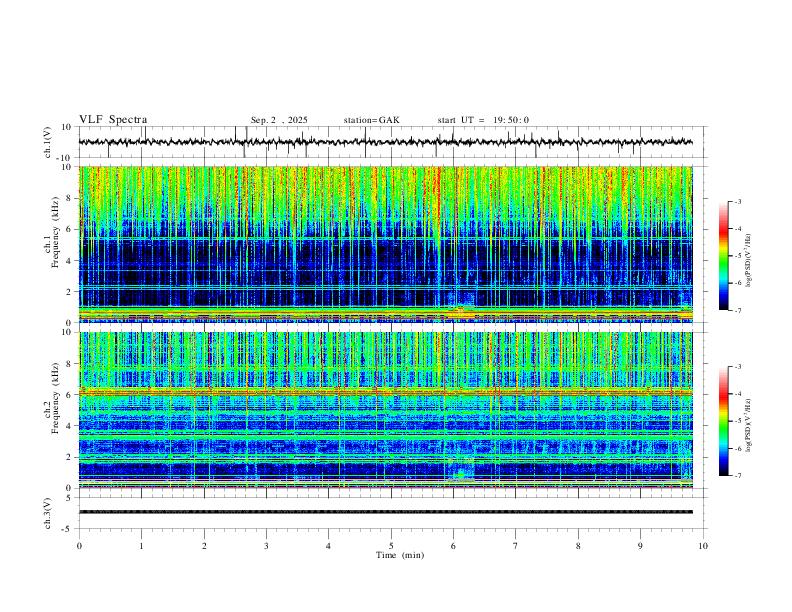The width and height of the screenshot is (792, 612).
Task: Click time axis tick label '9'
Action: pyautogui.click(x=640, y=546)
